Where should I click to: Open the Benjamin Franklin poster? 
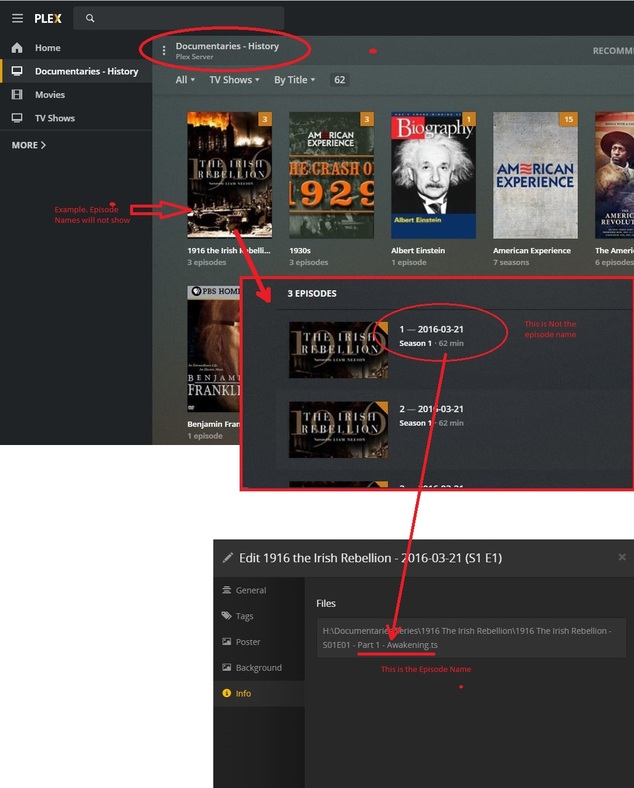[214, 349]
